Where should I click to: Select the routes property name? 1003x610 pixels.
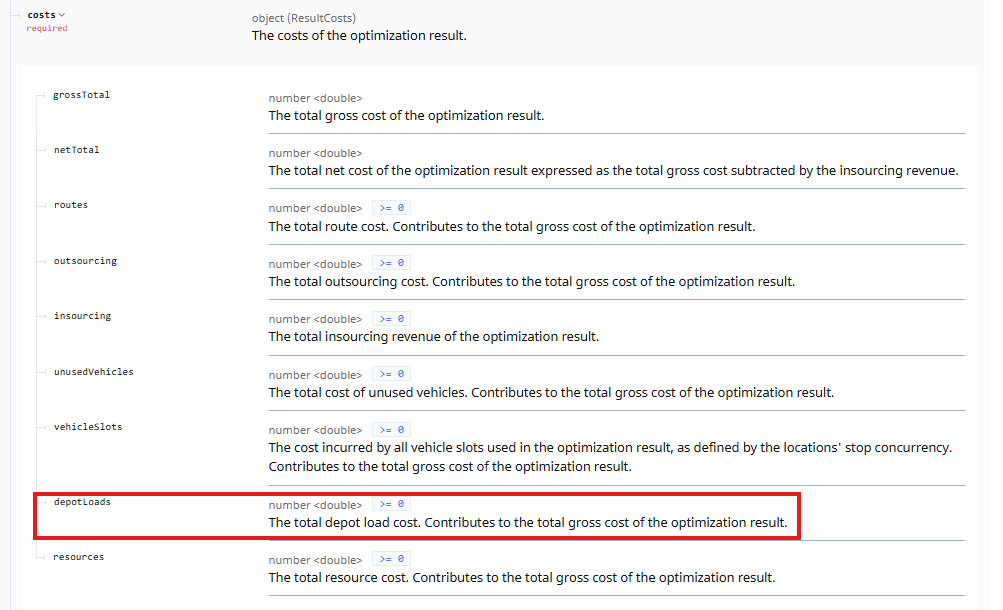[x=71, y=205]
